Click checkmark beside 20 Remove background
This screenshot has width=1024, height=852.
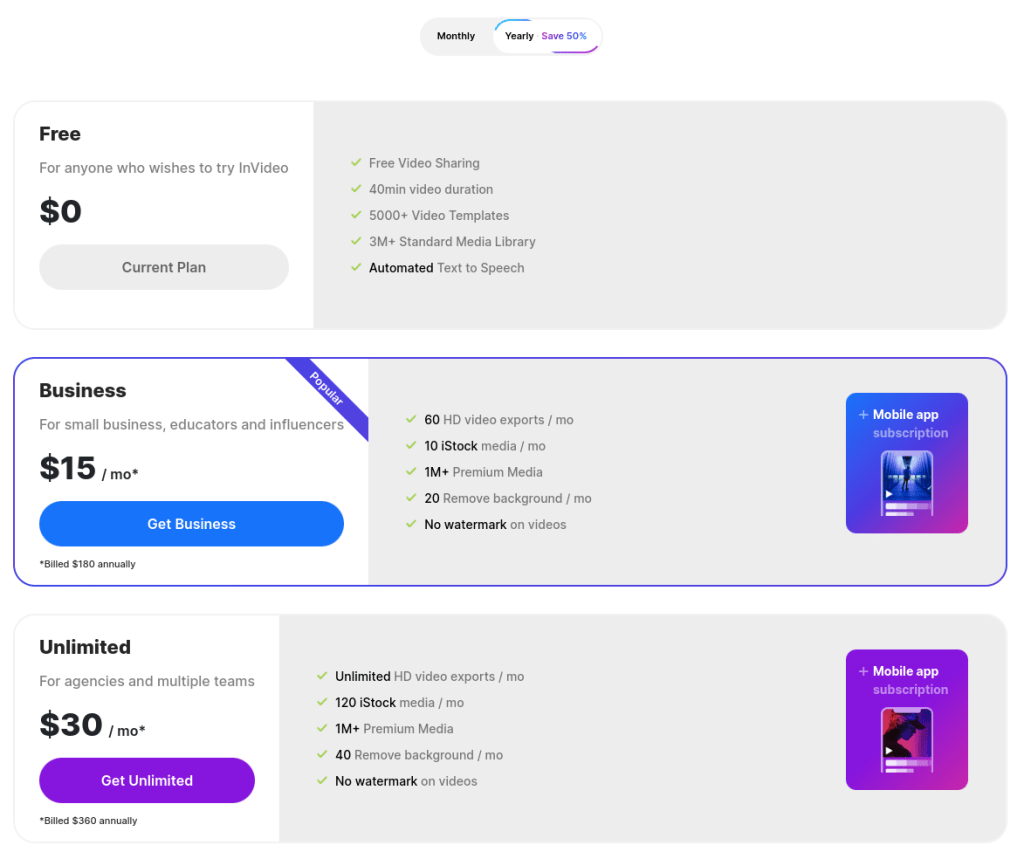(411, 497)
